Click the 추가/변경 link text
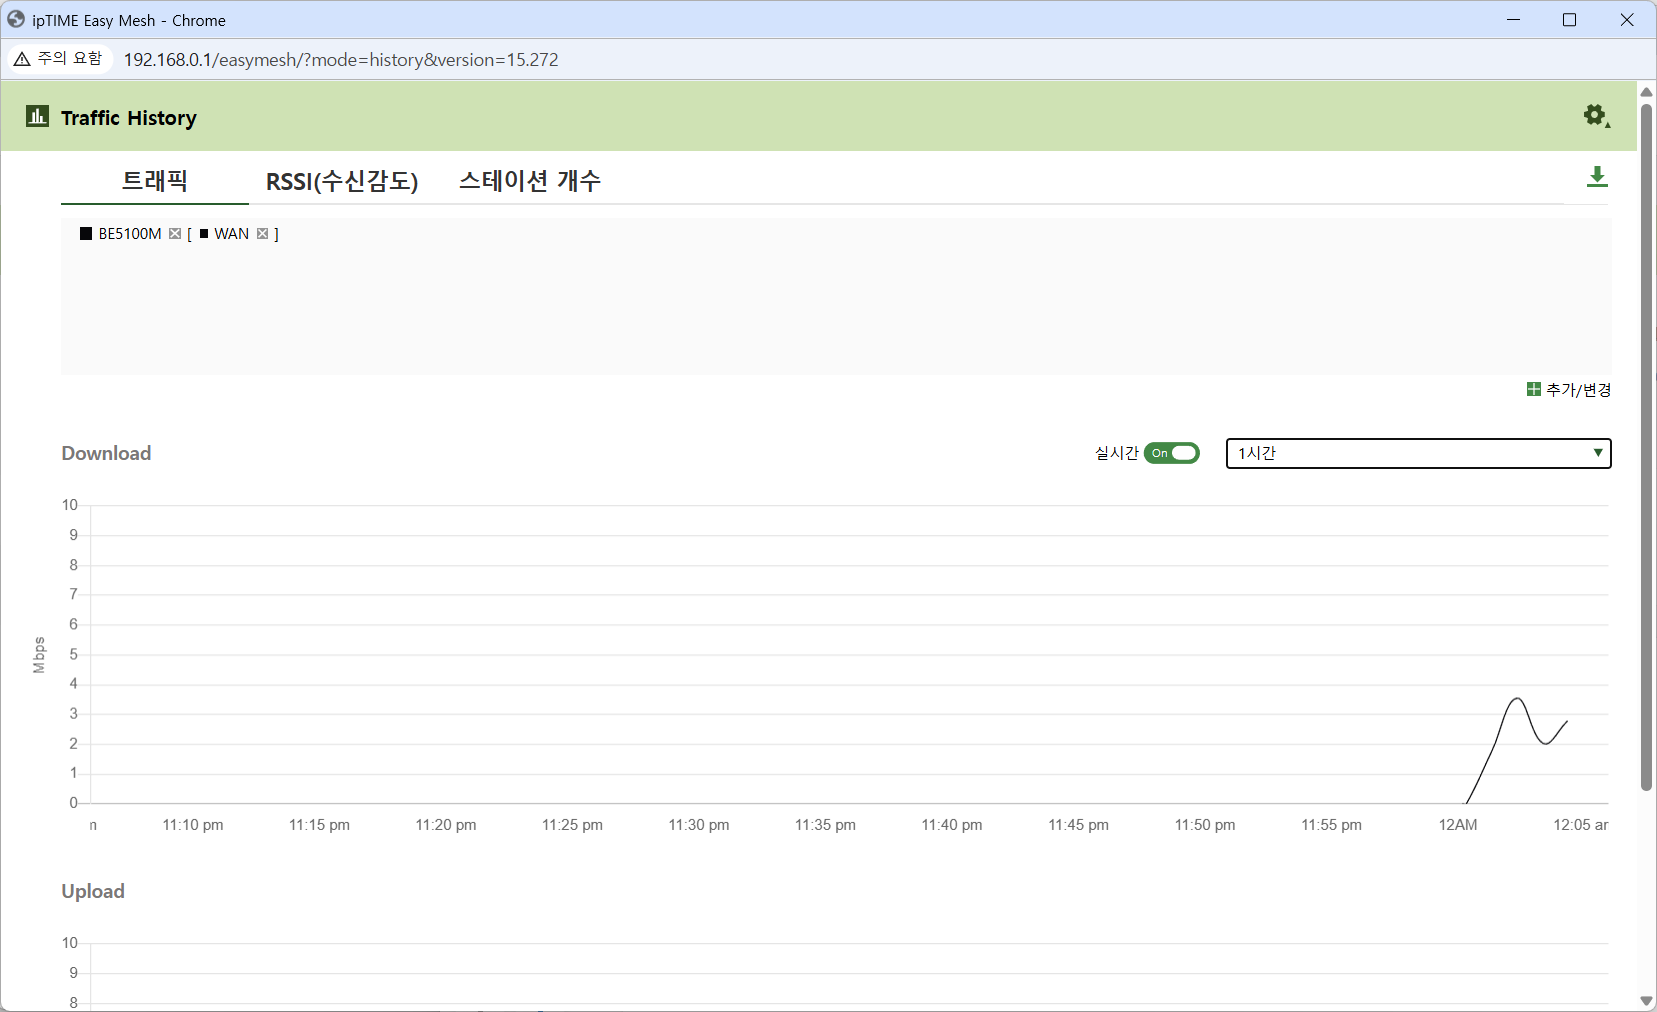 click(1578, 390)
